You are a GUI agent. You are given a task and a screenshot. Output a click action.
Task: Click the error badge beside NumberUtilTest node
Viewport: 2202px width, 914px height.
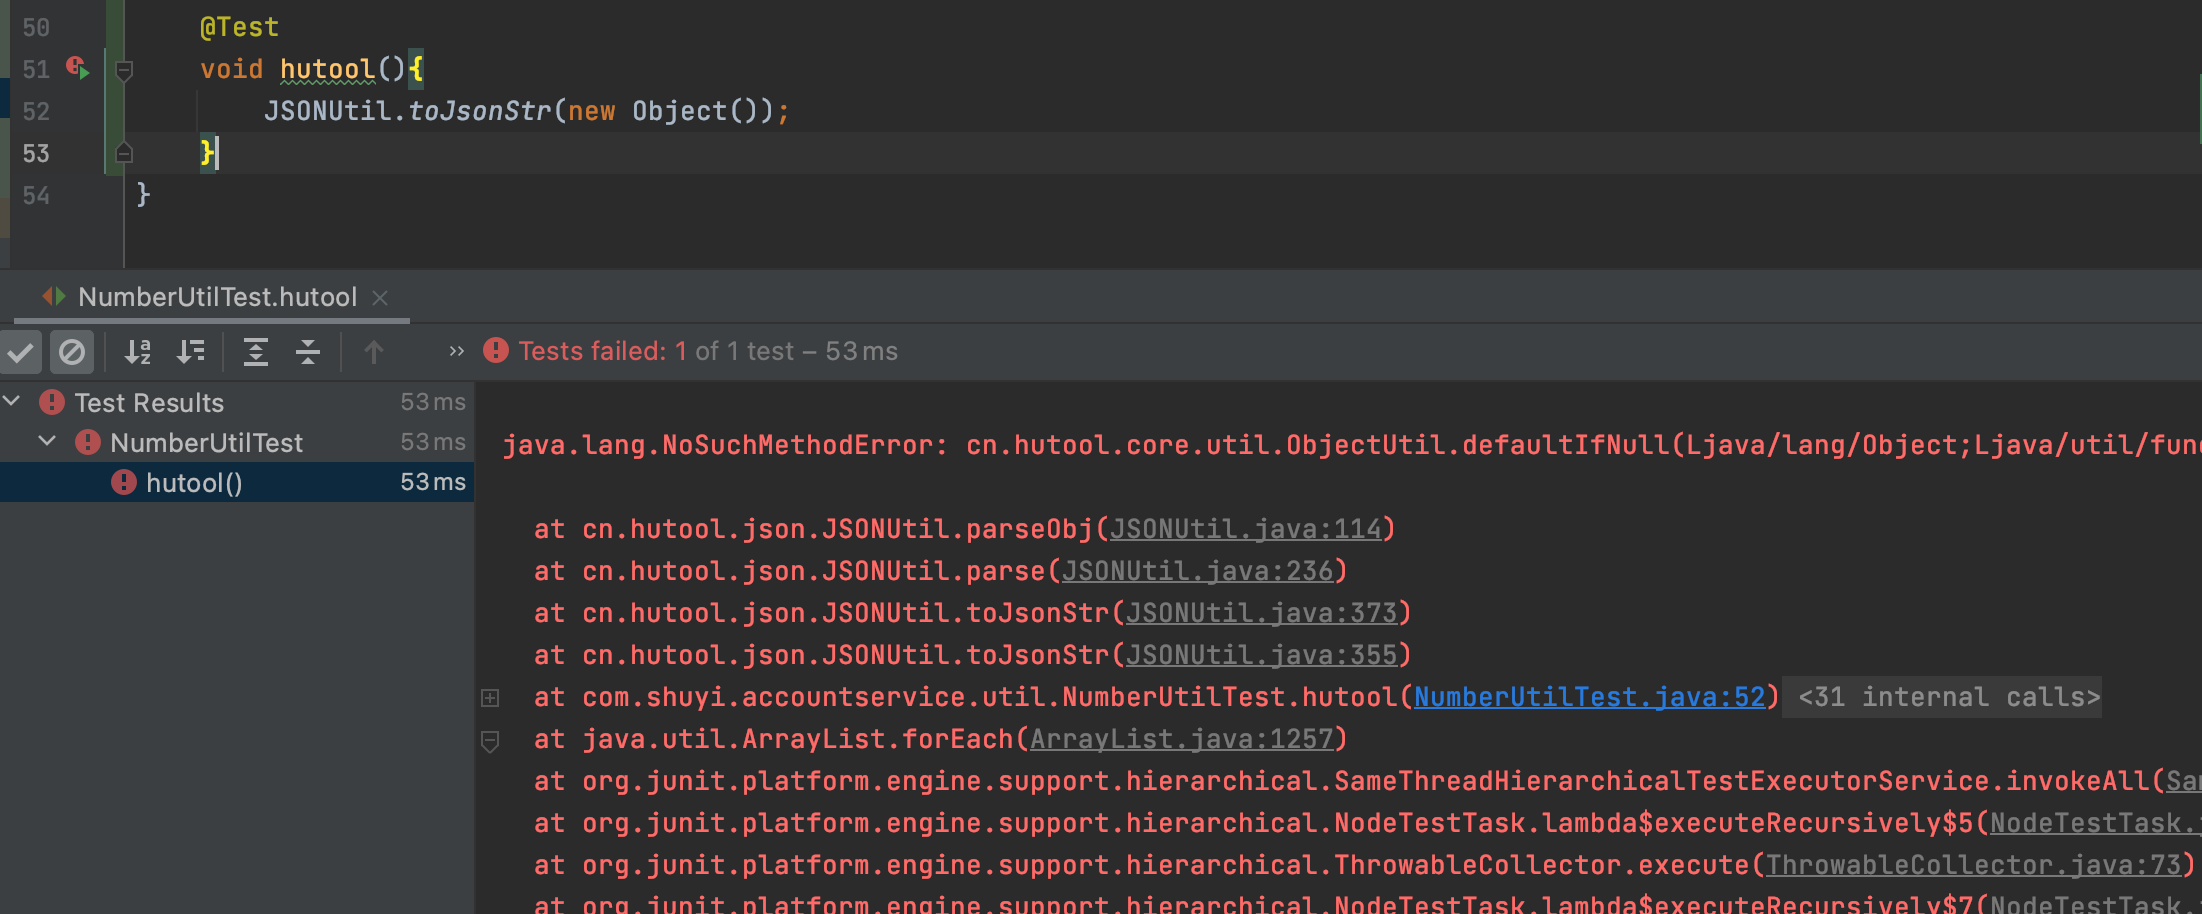(86, 442)
